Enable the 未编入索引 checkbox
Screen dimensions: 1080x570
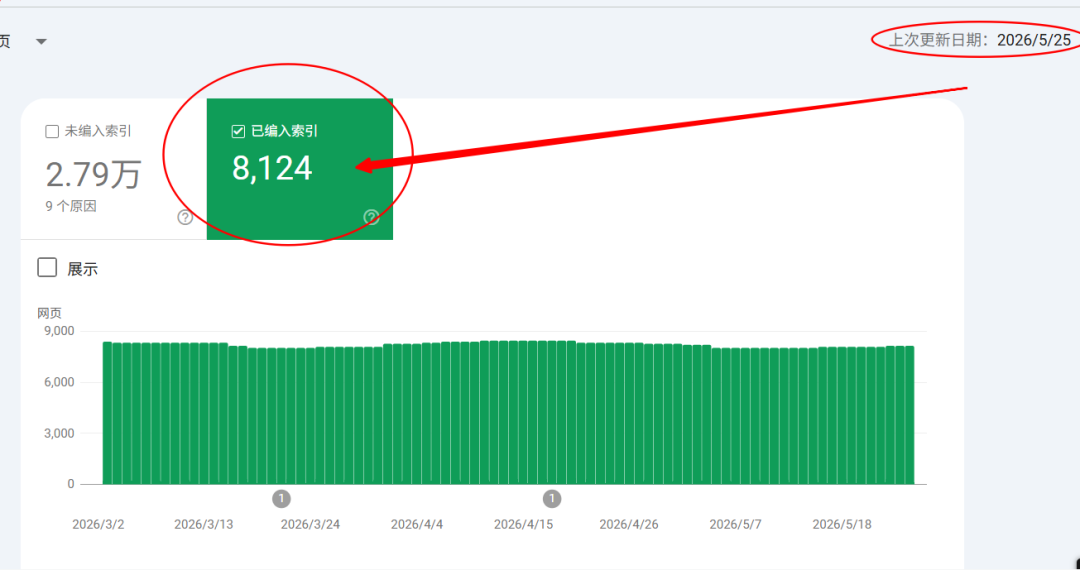pyautogui.click(x=52, y=131)
